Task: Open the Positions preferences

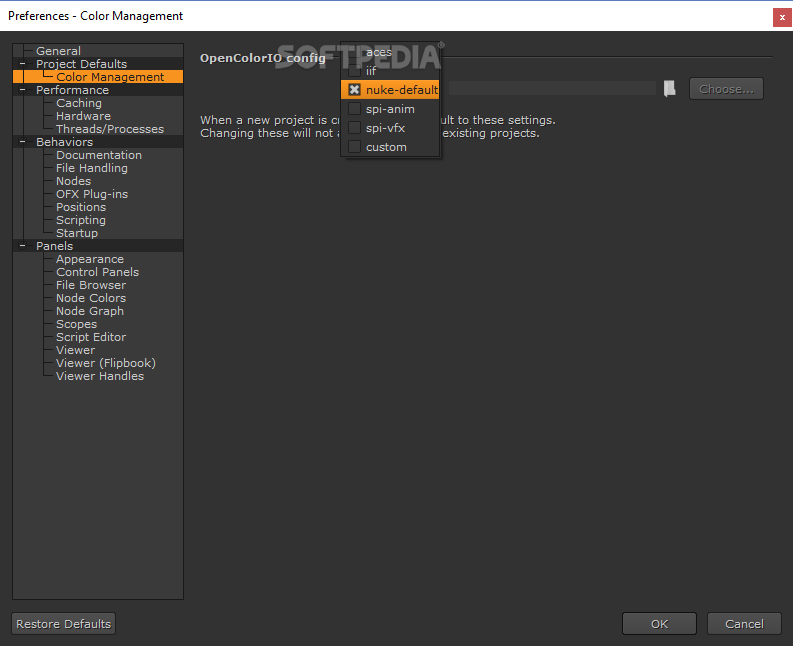Action: click(81, 207)
